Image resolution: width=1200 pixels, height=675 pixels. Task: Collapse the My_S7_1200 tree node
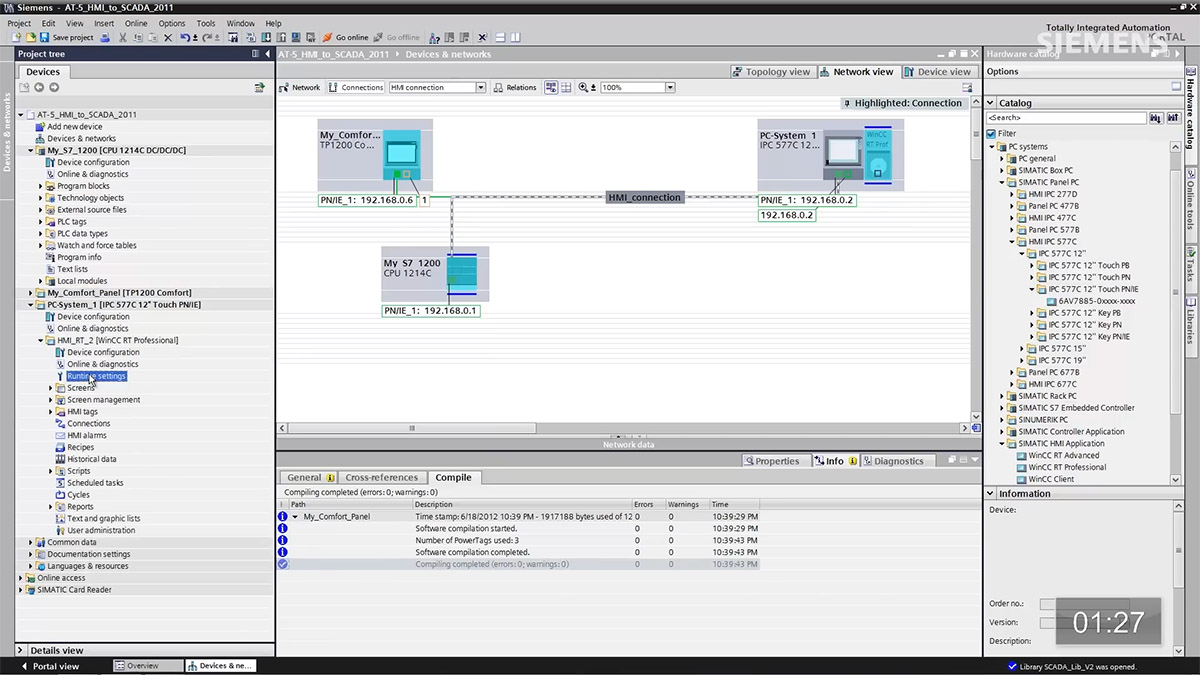click(x=30, y=150)
